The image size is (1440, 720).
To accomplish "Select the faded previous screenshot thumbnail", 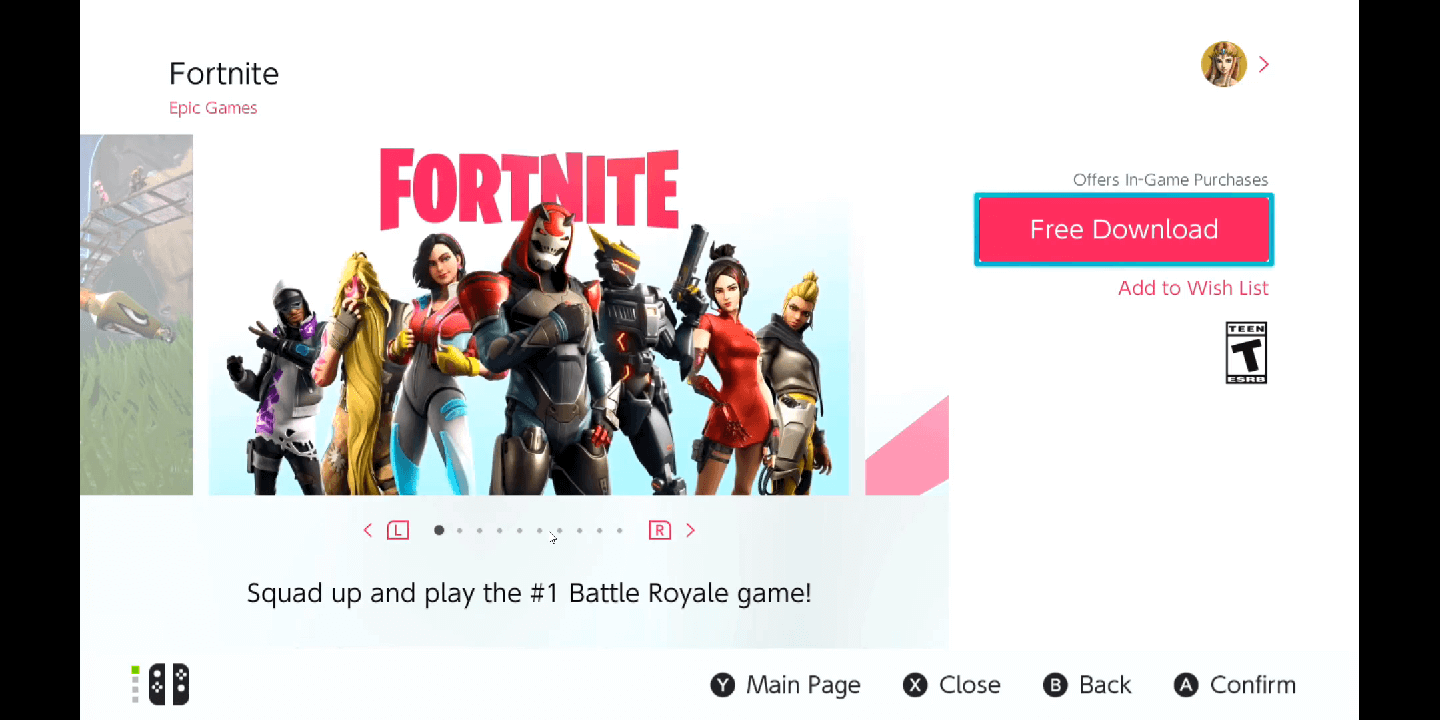I will point(136,315).
